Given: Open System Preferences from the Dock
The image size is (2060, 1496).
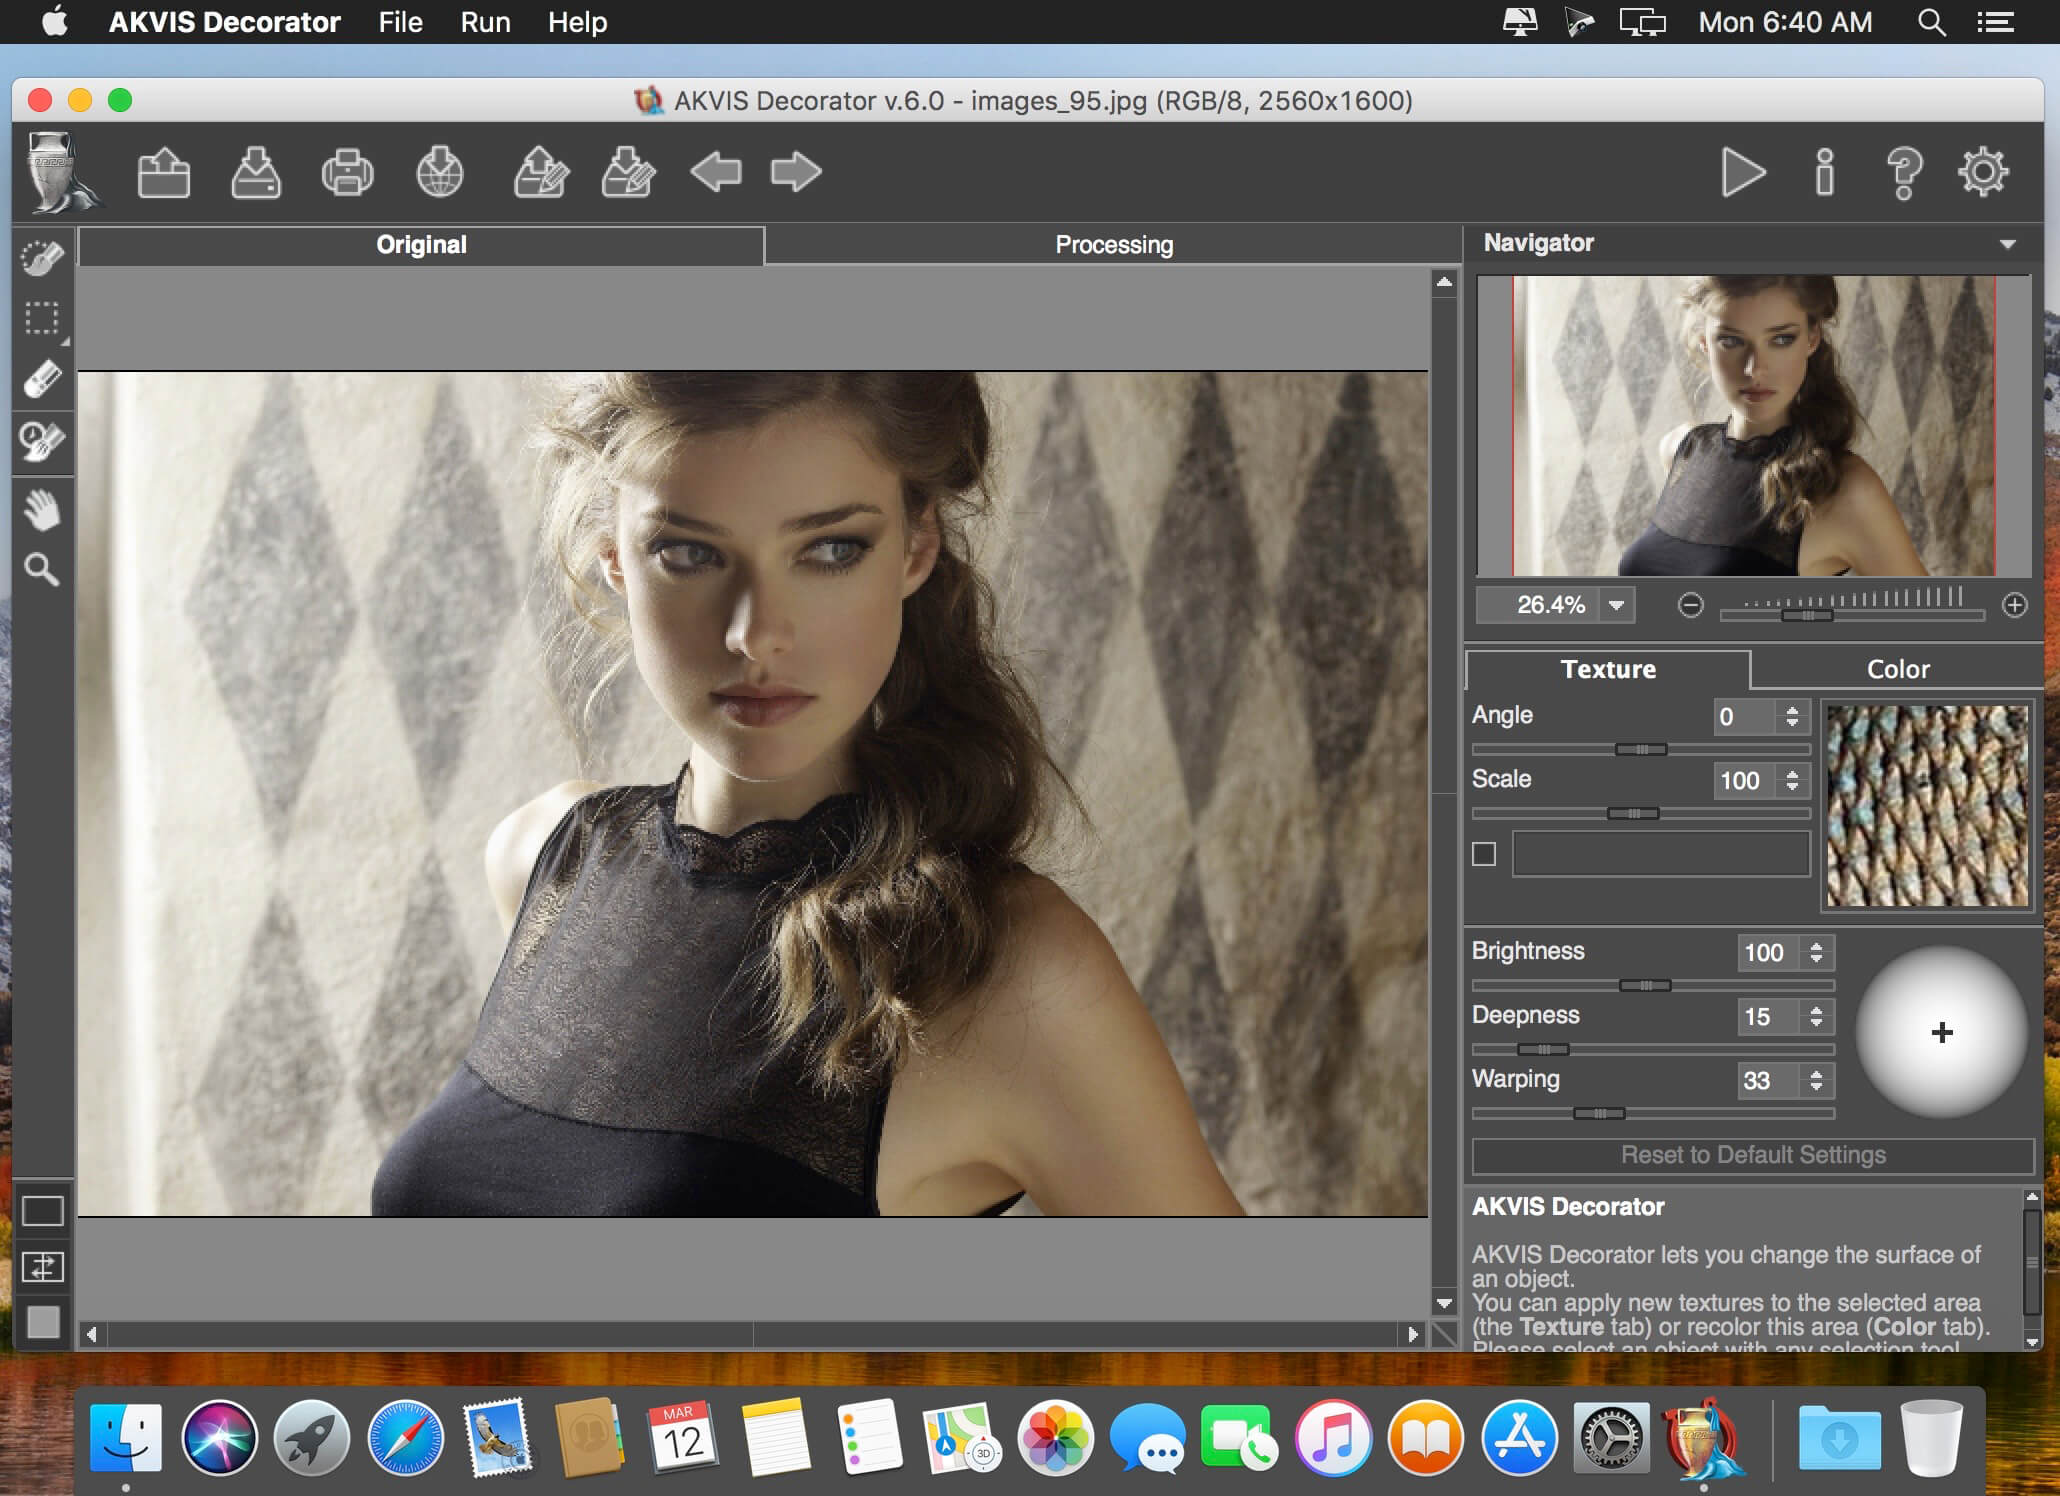Looking at the screenshot, I should pyautogui.click(x=1611, y=1438).
